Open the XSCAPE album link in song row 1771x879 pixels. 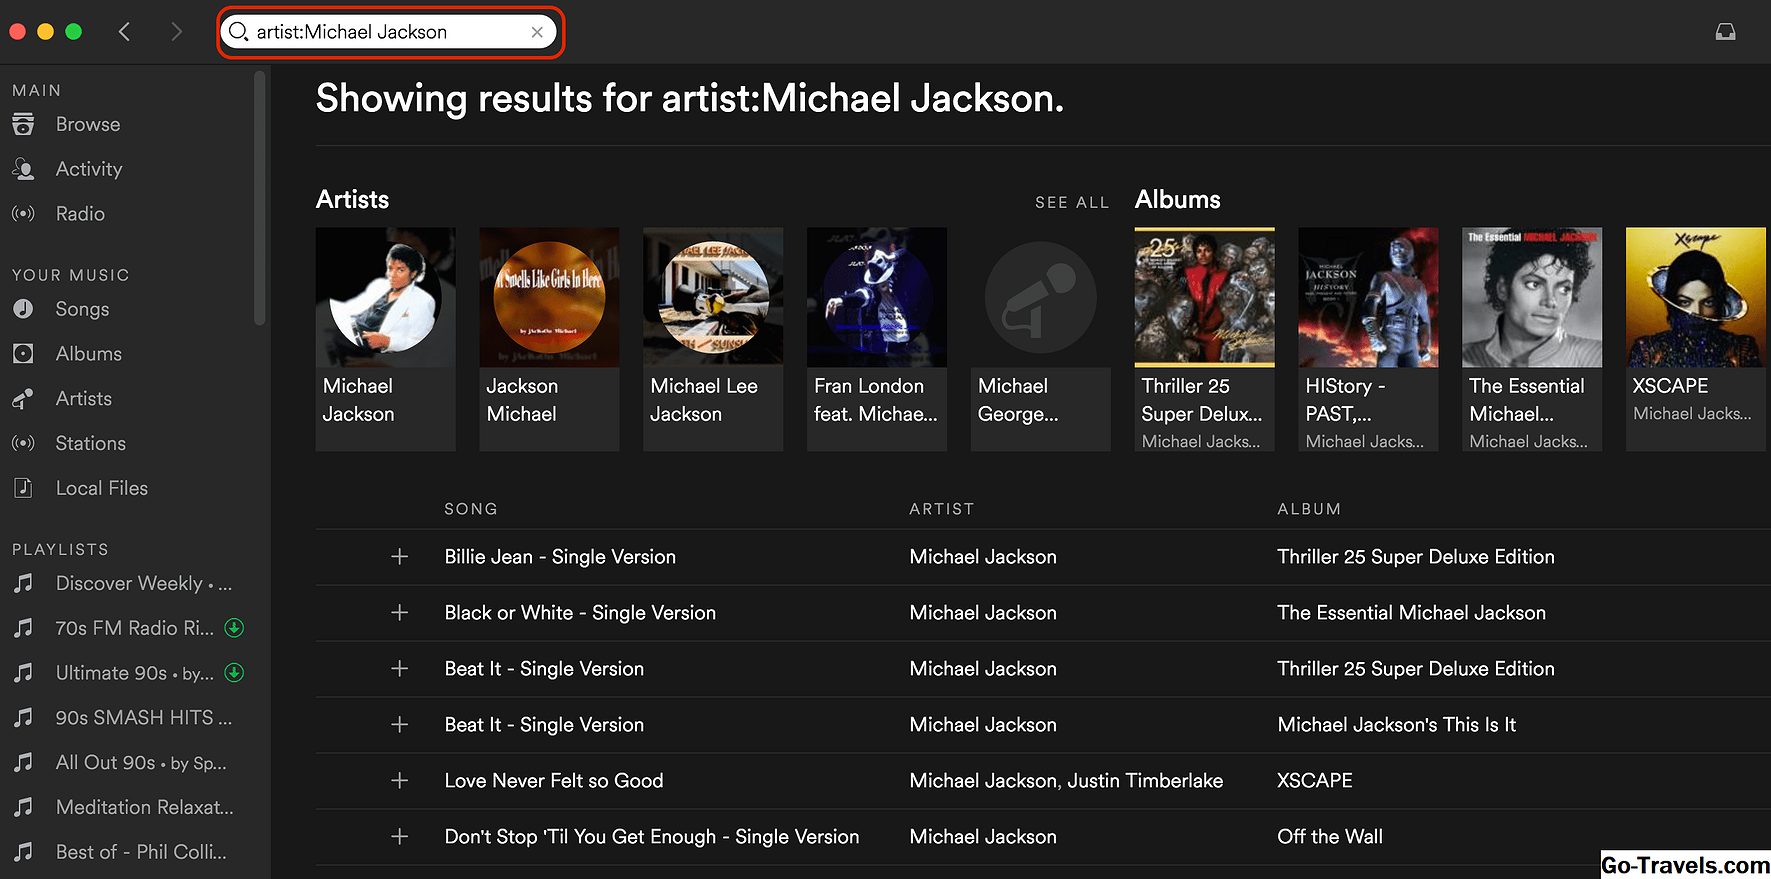point(1314,781)
